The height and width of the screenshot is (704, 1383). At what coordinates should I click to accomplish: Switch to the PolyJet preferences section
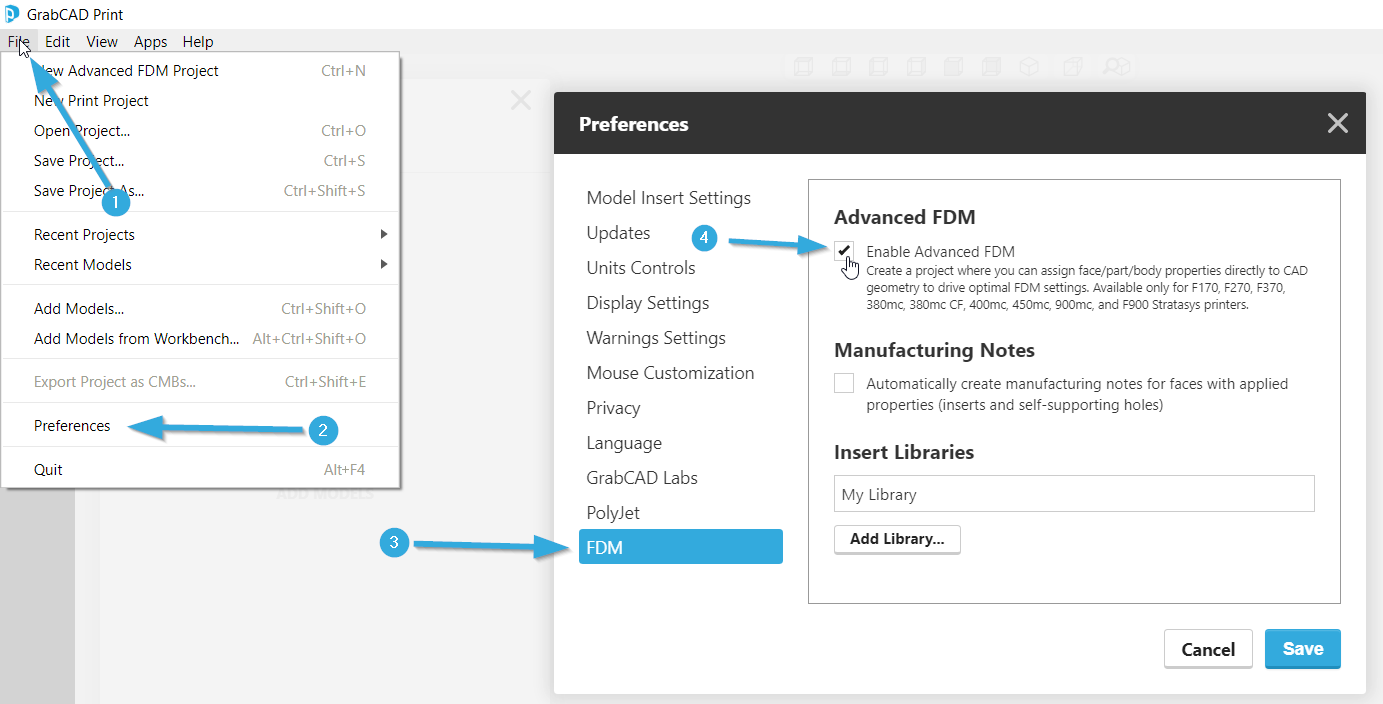point(613,513)
